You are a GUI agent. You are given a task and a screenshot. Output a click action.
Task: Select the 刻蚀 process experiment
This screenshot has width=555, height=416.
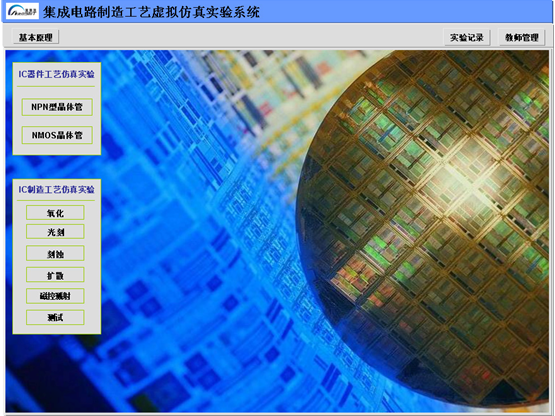[55, 253]
